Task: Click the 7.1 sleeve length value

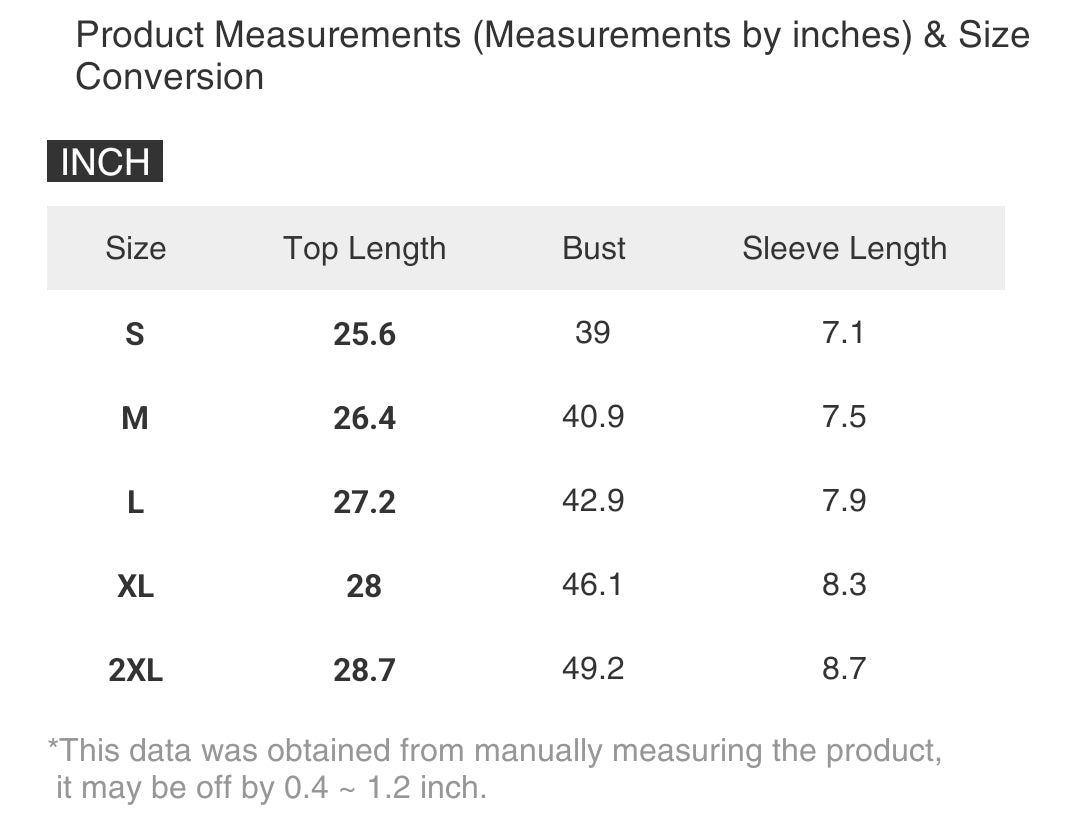Action: point(843,332)
